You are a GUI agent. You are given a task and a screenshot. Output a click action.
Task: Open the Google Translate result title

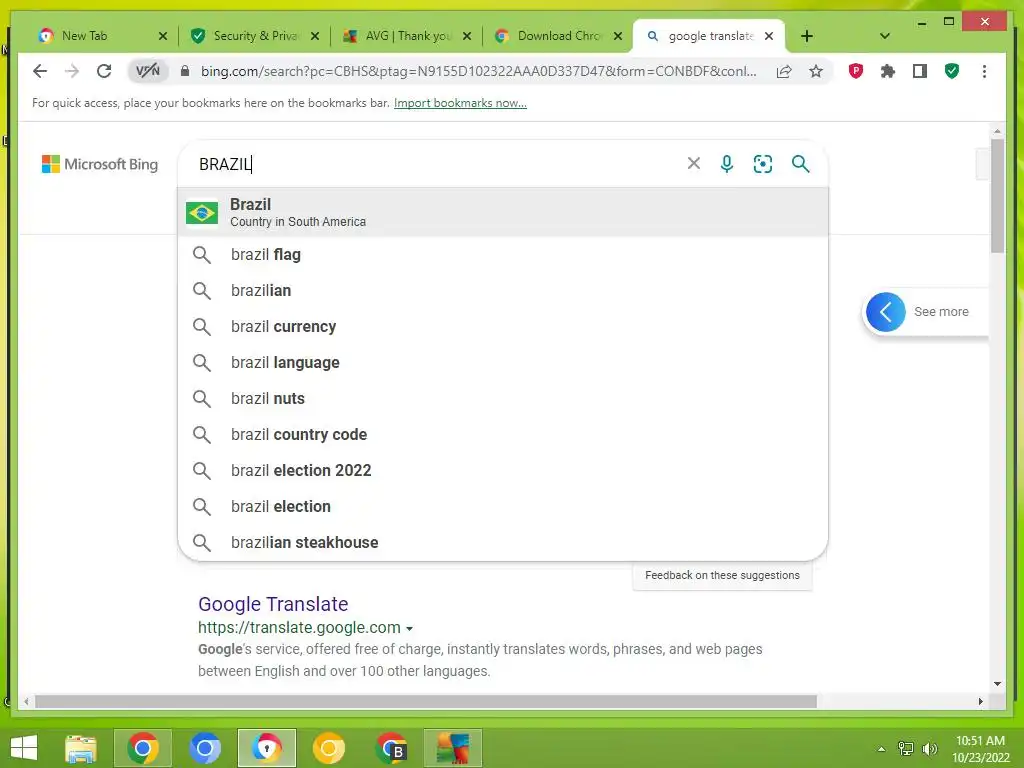click(273, 604)
